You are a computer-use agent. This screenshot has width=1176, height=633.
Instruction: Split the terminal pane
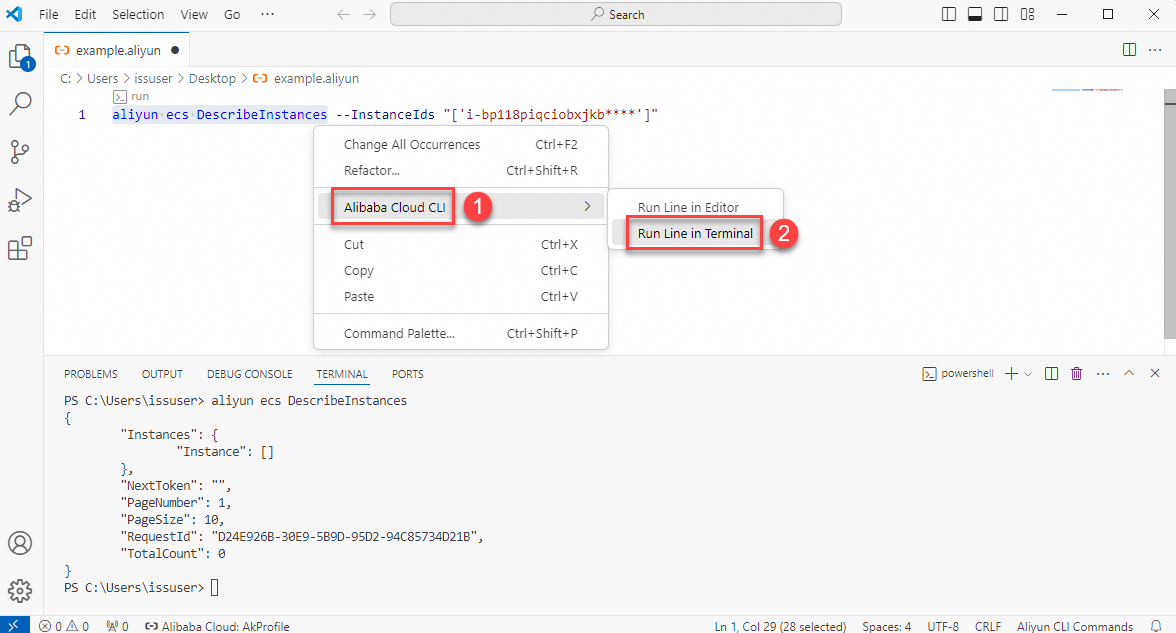click(1052, 374)
